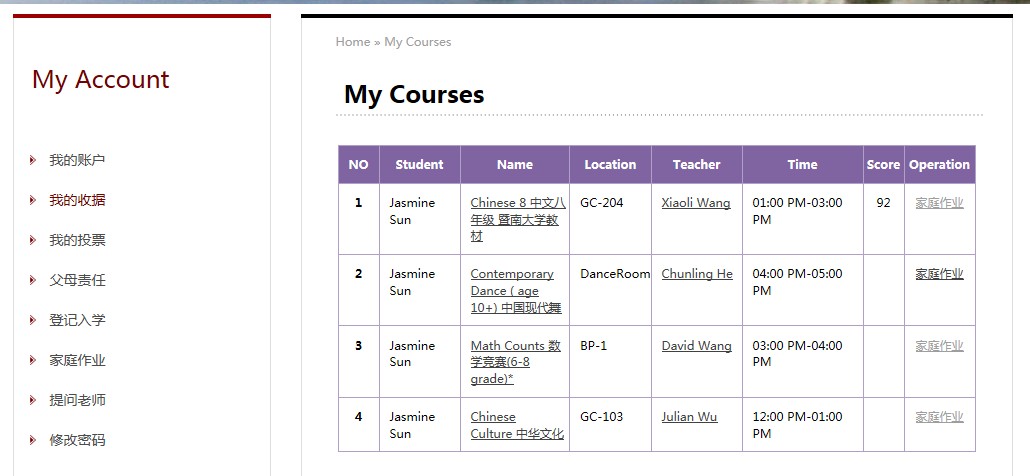
Task: Click the My Account sidebar heading
Action: coord(101,79)
